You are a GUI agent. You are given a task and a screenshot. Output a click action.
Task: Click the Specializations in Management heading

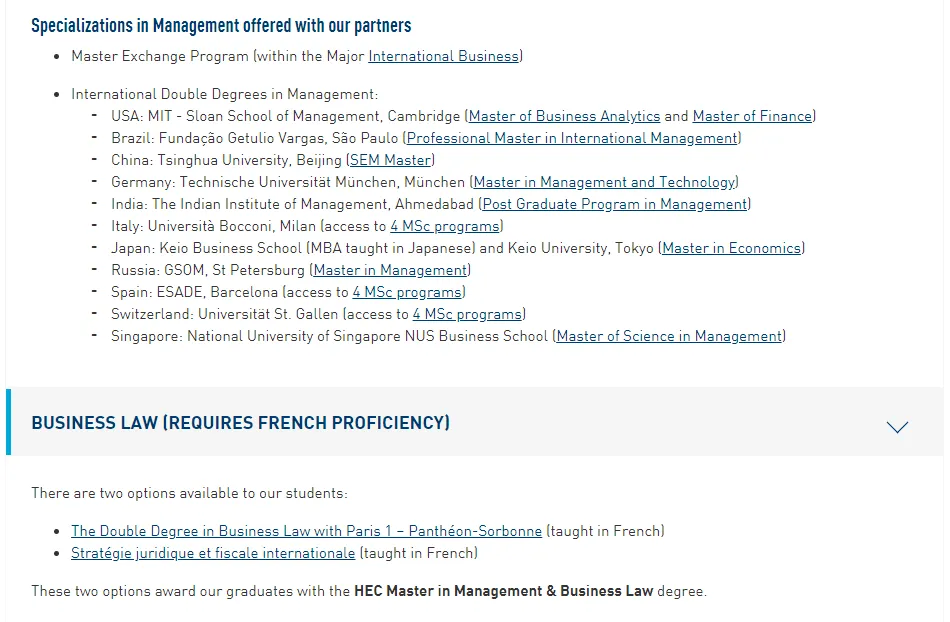pyautogui.click(x=221, y=25)
